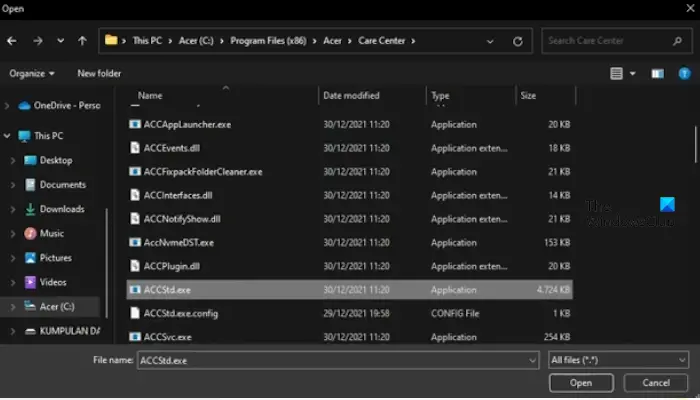Expand the Desktop tree node
Image resolution: width=700 pixels, height=400 pixels.
click(x=13, y=161)
